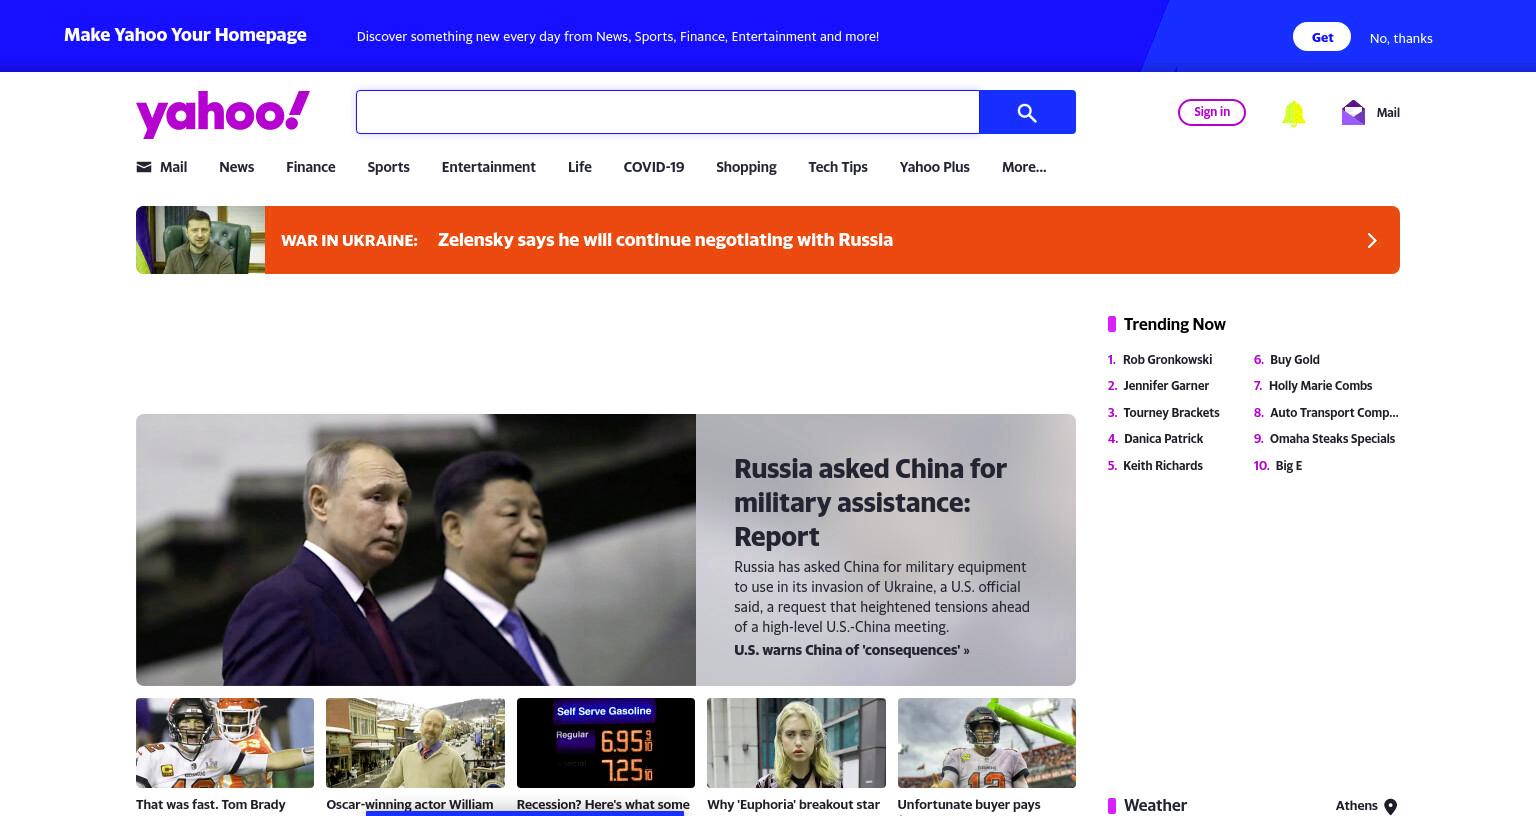Image resolution: width=1536 pixels, height=816 pixels.
Task: Open Oscar-winning actor William story thumbnail
Action: point(415,743)
